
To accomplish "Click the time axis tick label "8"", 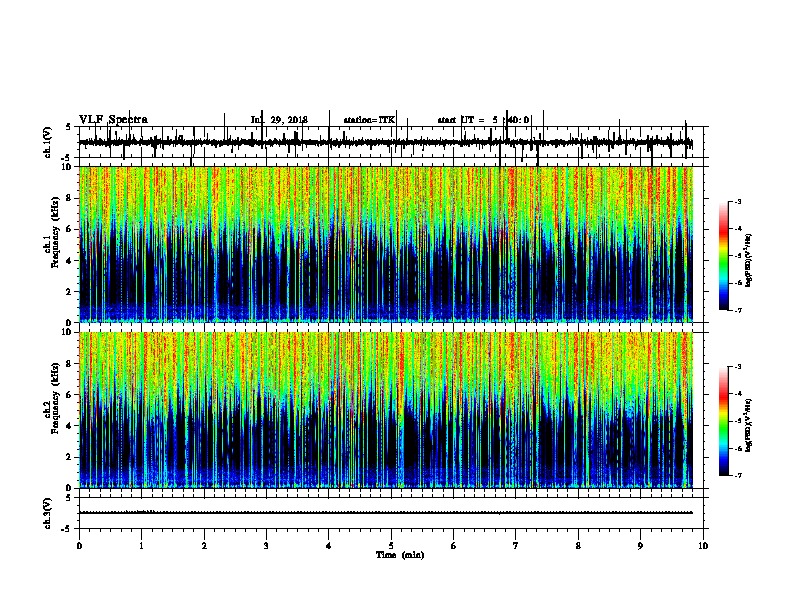I will tap(578, 546).
